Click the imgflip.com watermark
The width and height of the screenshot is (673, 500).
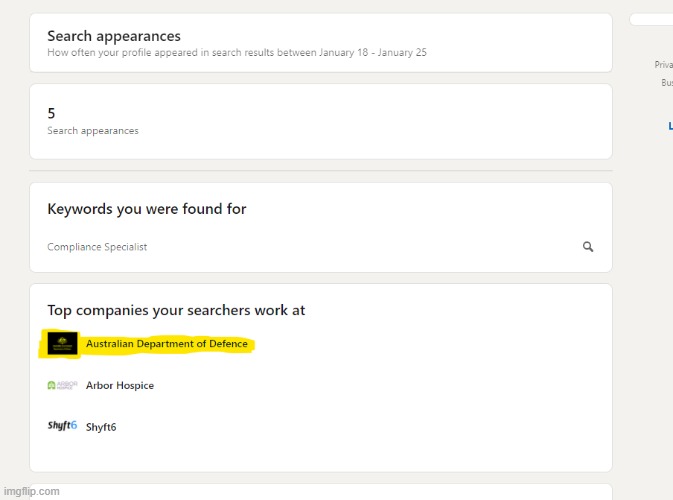point(31,491)
